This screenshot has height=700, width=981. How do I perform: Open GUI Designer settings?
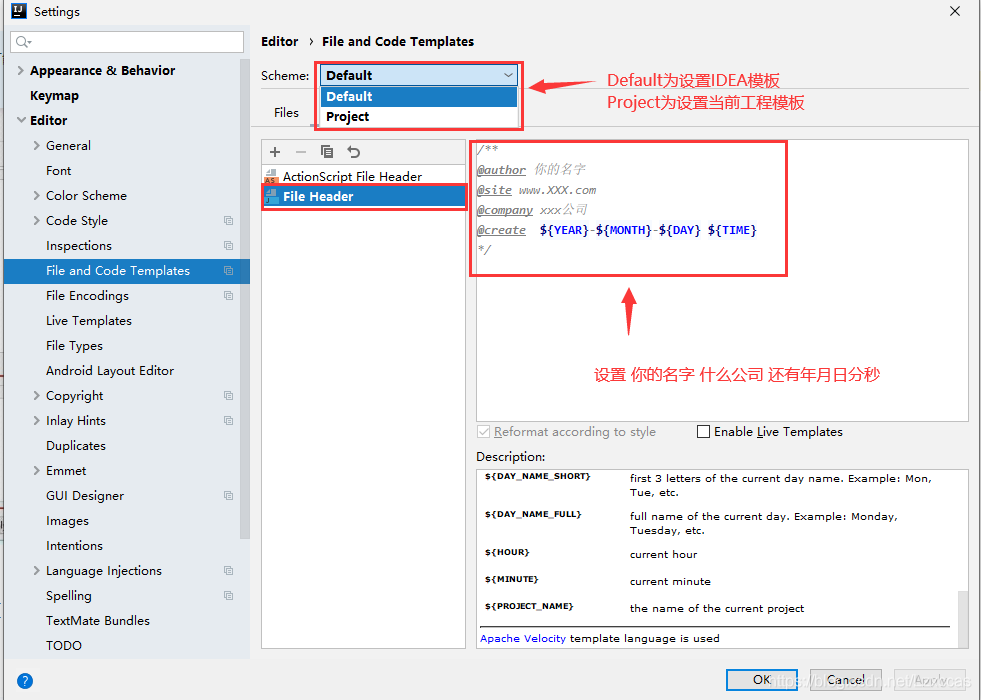click(x=84, y=495)
